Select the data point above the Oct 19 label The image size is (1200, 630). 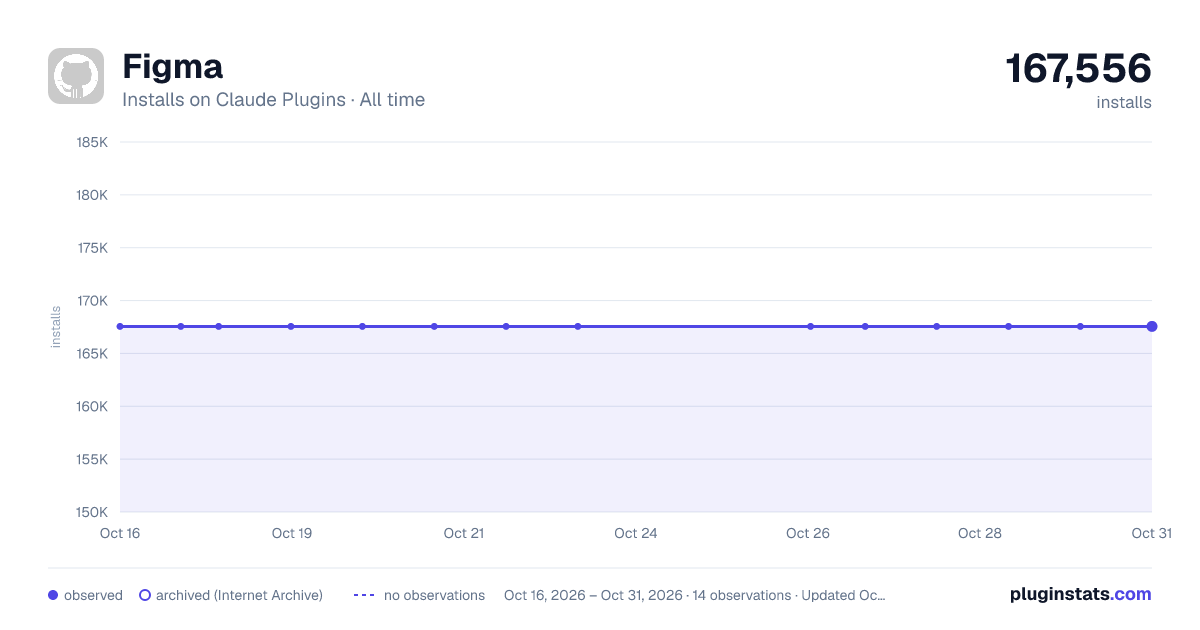(291, 326)
